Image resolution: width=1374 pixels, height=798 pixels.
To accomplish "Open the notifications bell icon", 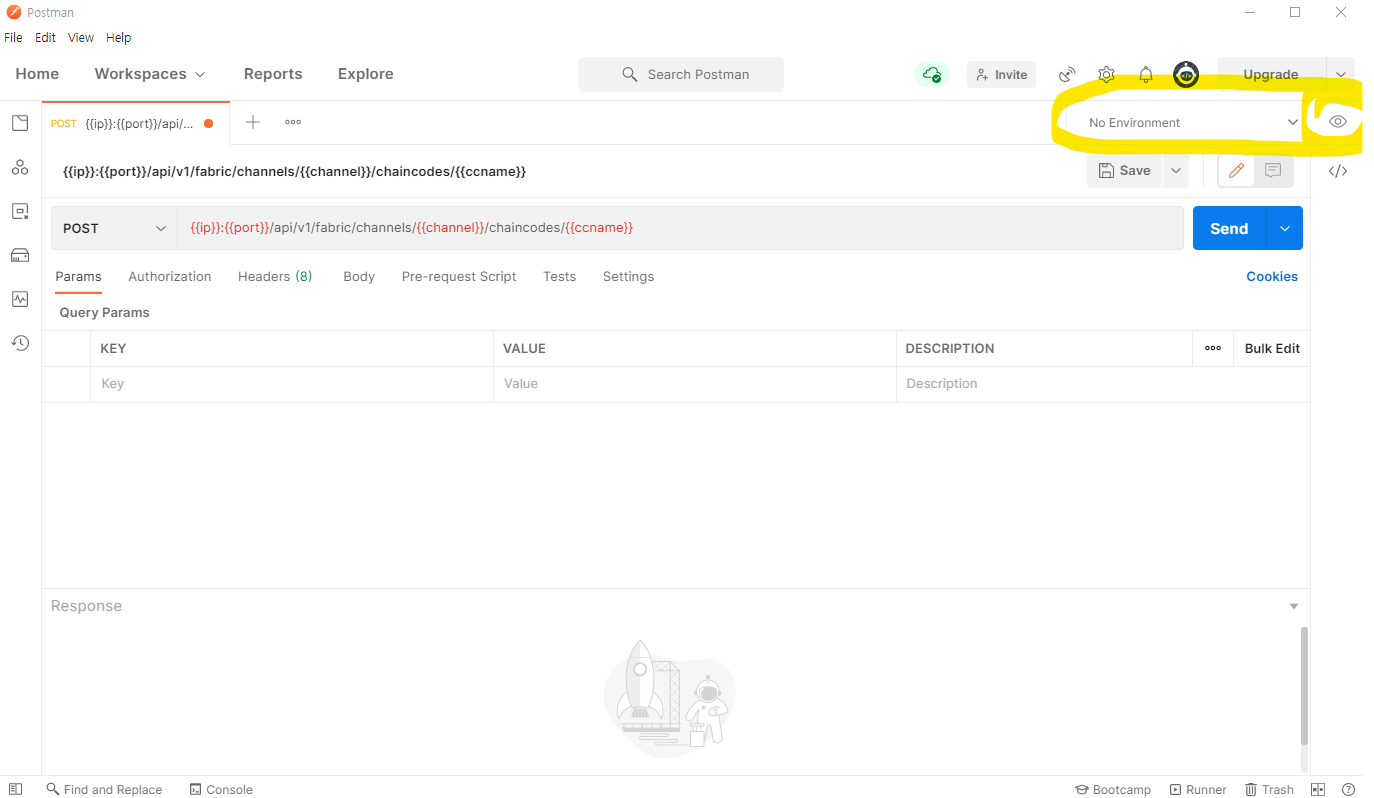I will [1146, 74].
